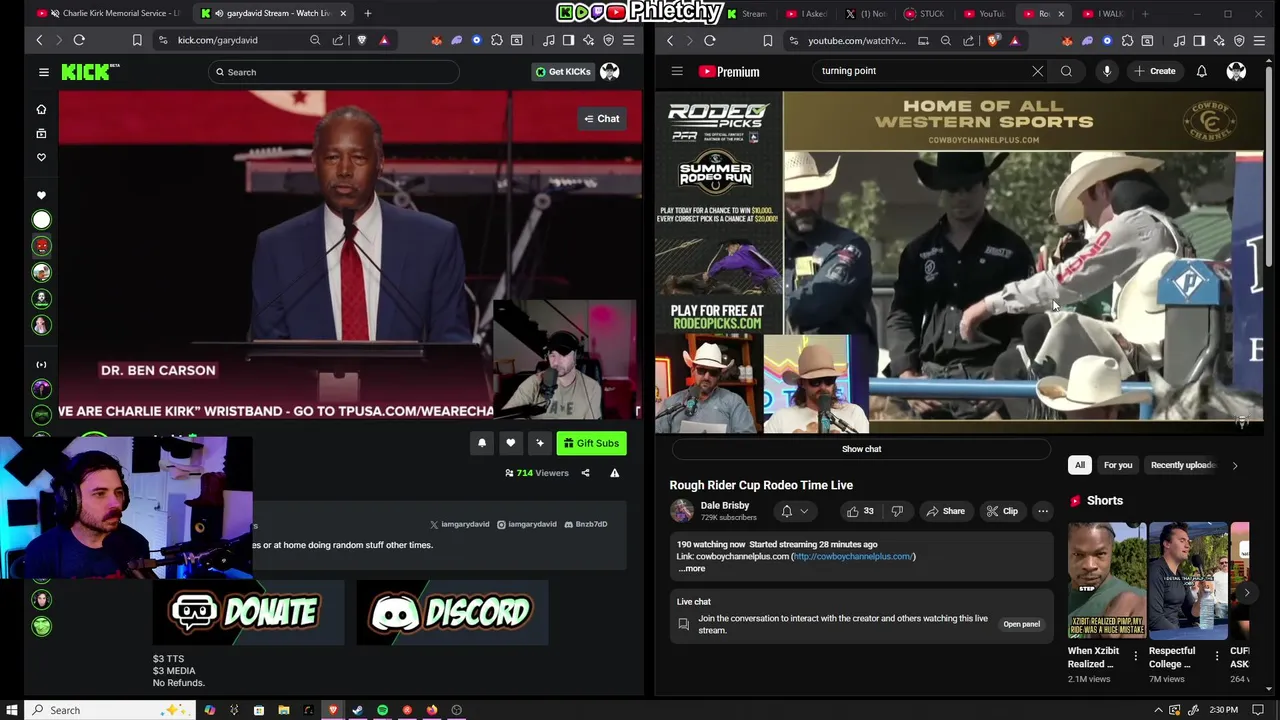The width and height of the screenshot is (1280, 720).
Task: Switch to STUCK tab in right browser
Action: [925, 13]
